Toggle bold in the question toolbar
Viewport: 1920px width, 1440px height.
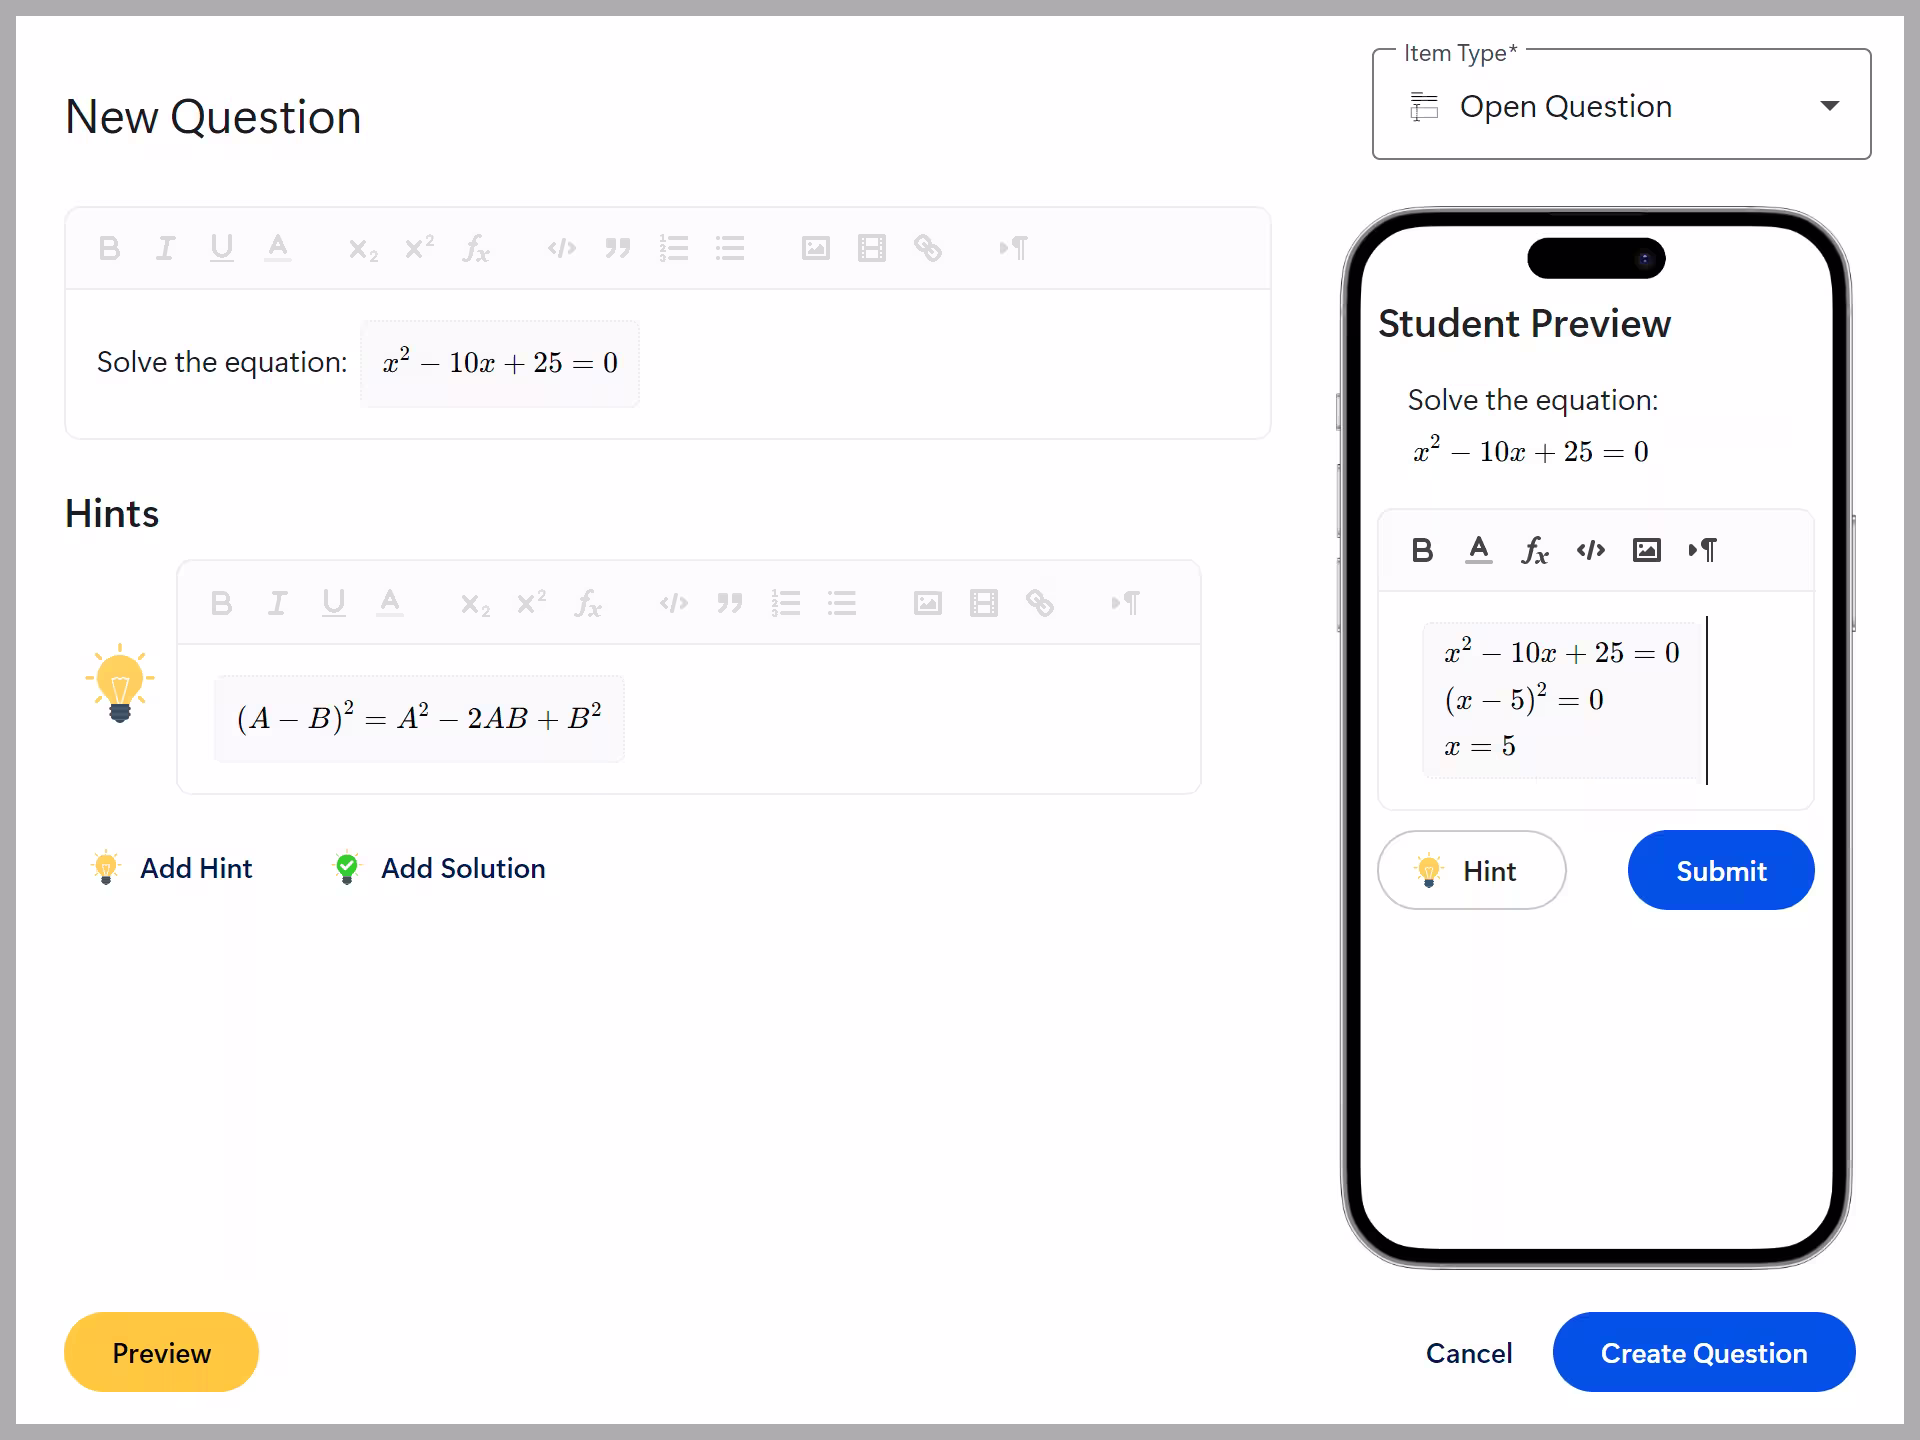click(x=110, y=248)
